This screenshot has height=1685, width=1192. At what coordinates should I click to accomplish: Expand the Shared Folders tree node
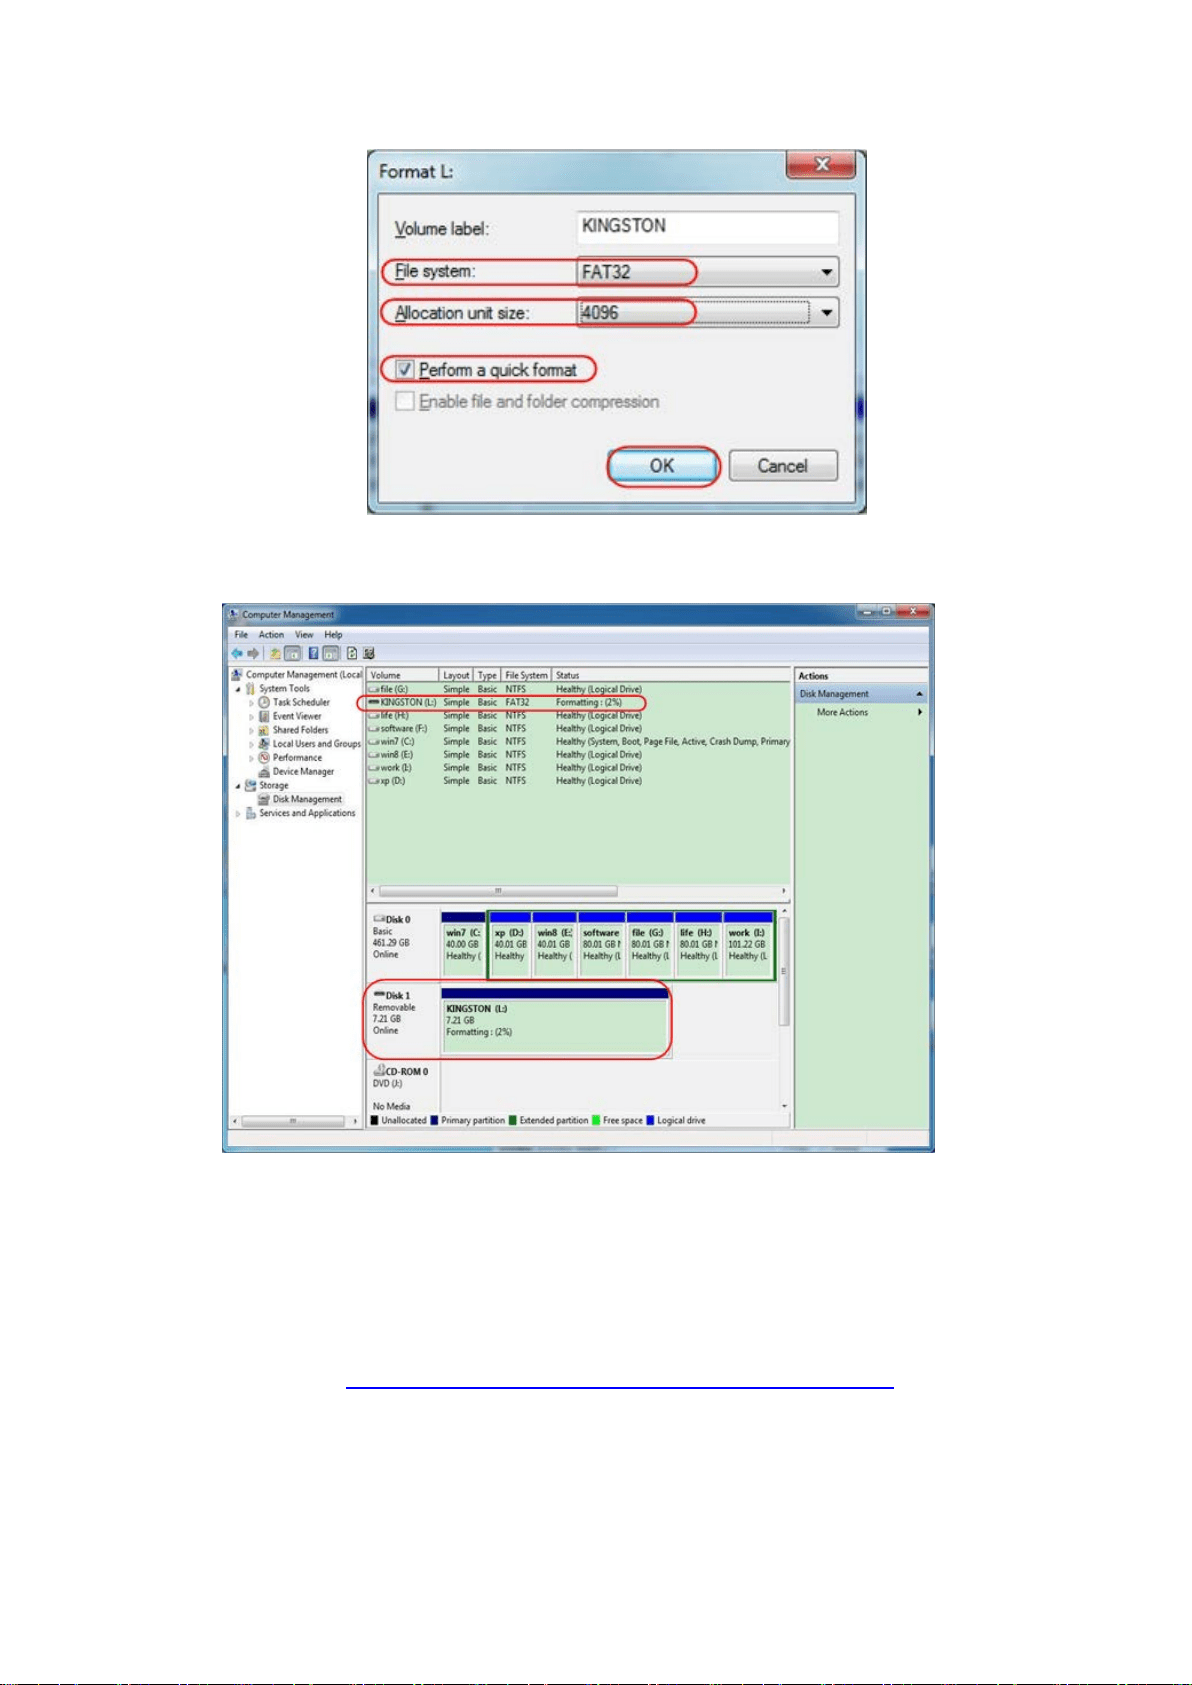point(251,731)
